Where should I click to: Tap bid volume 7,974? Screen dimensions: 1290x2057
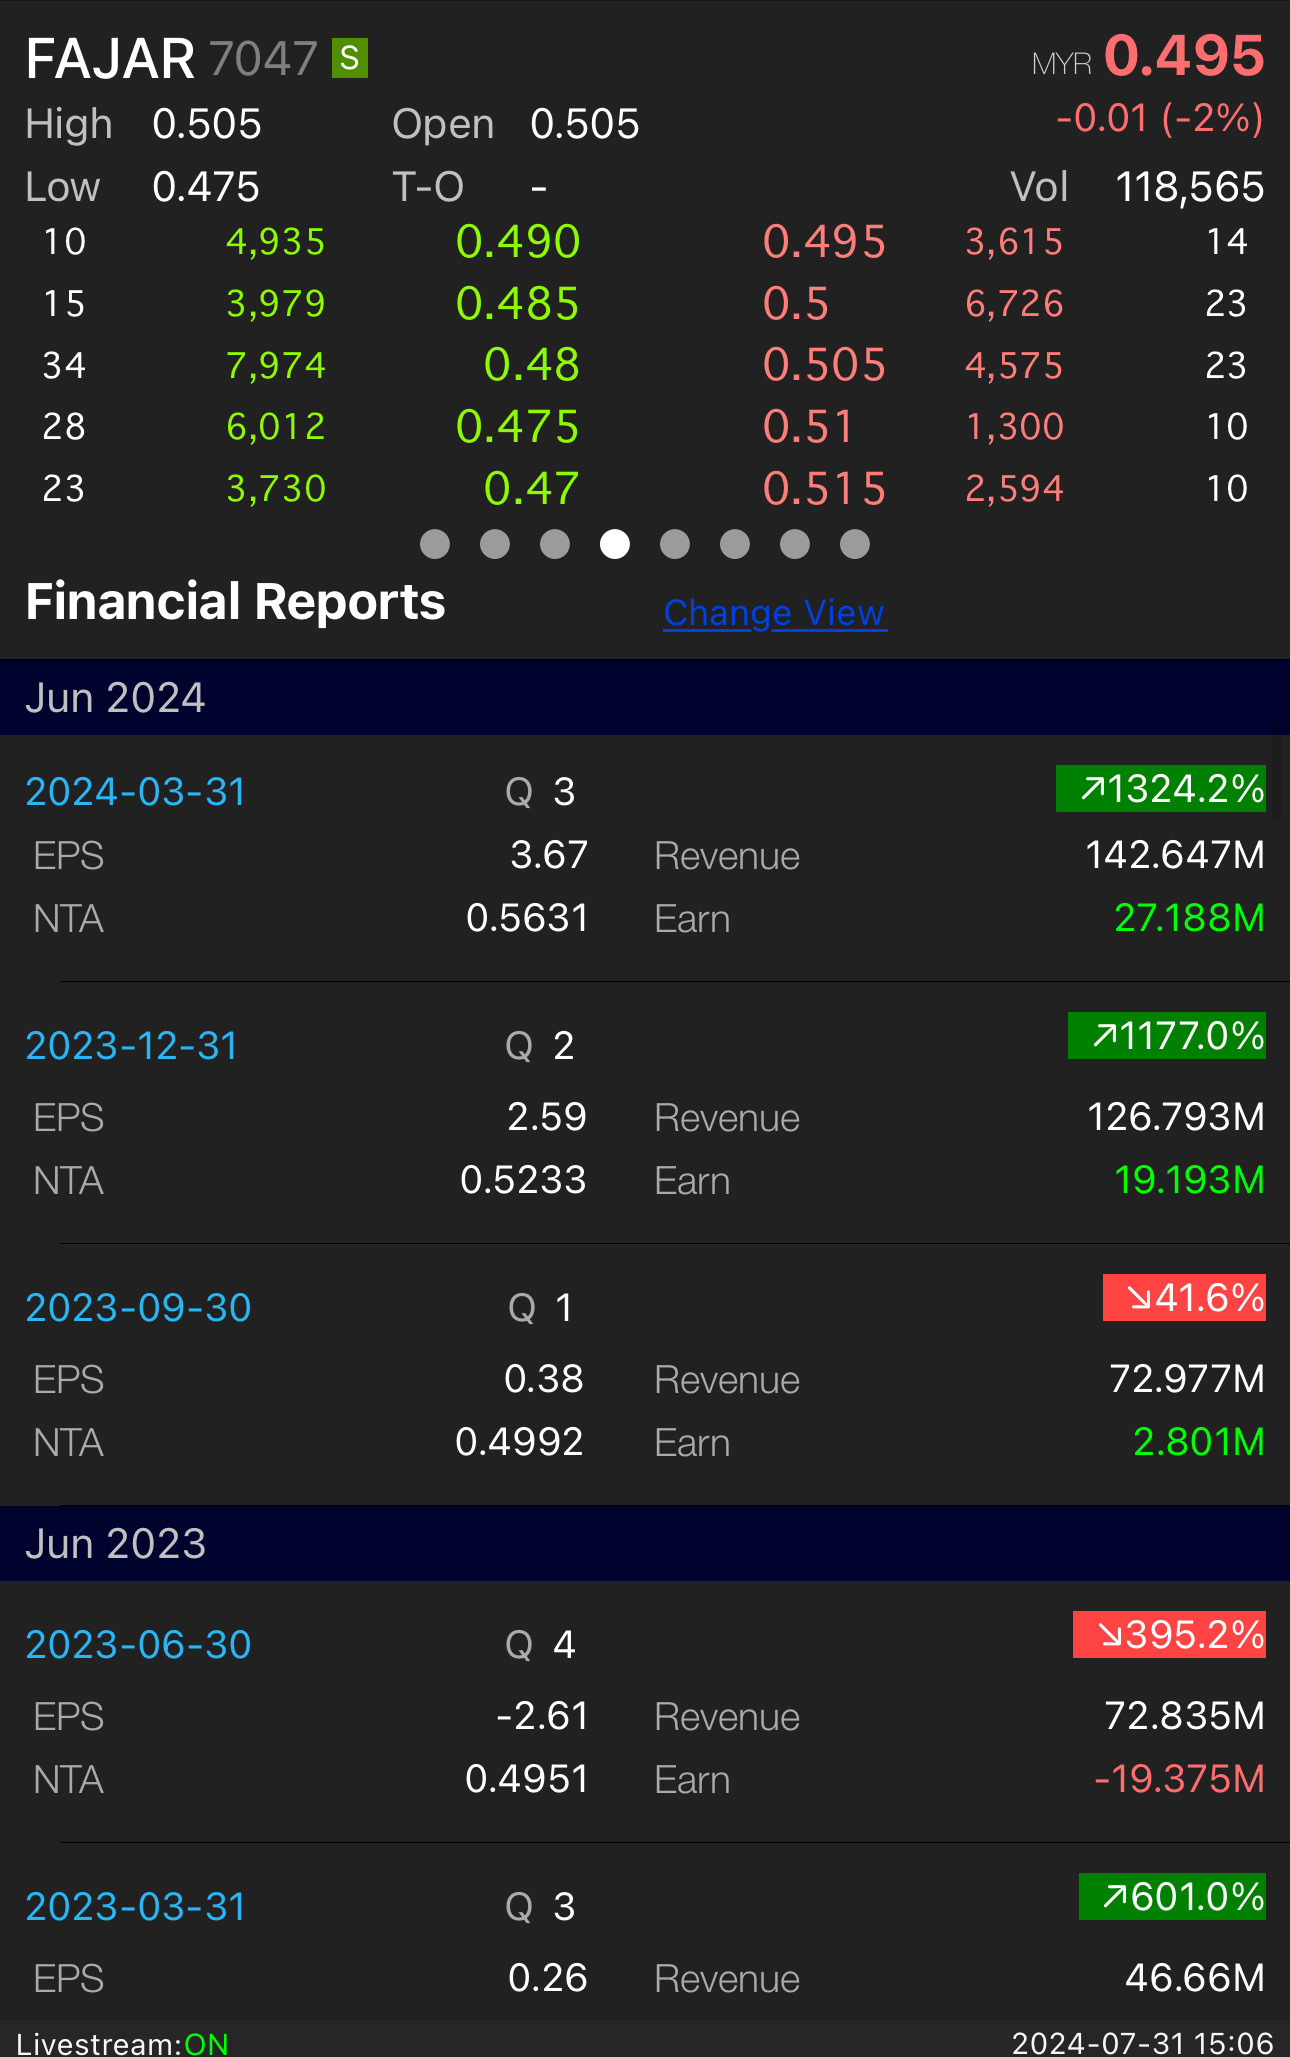coord(276,366)
